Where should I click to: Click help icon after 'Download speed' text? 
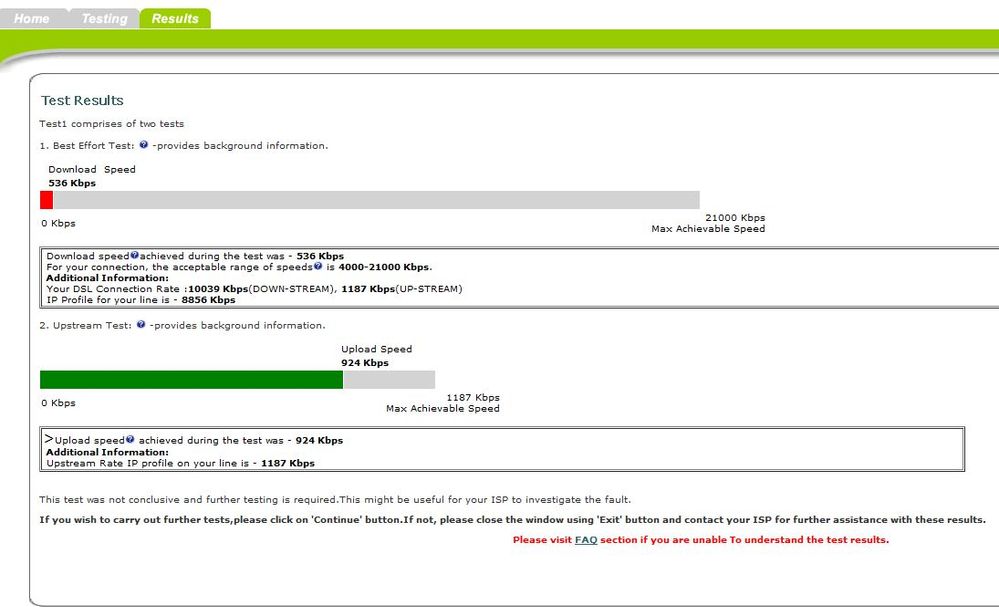[x=134, y=255]
